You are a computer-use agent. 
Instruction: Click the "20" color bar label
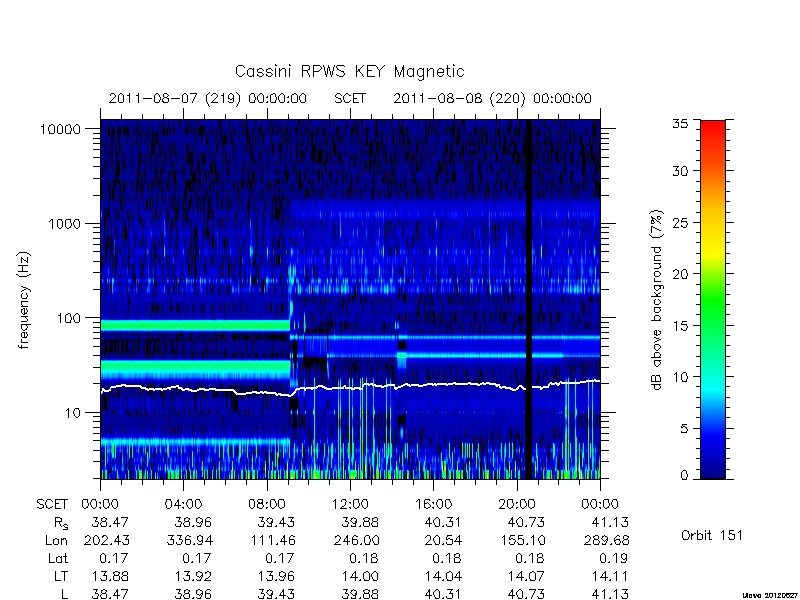click(680, 273)
